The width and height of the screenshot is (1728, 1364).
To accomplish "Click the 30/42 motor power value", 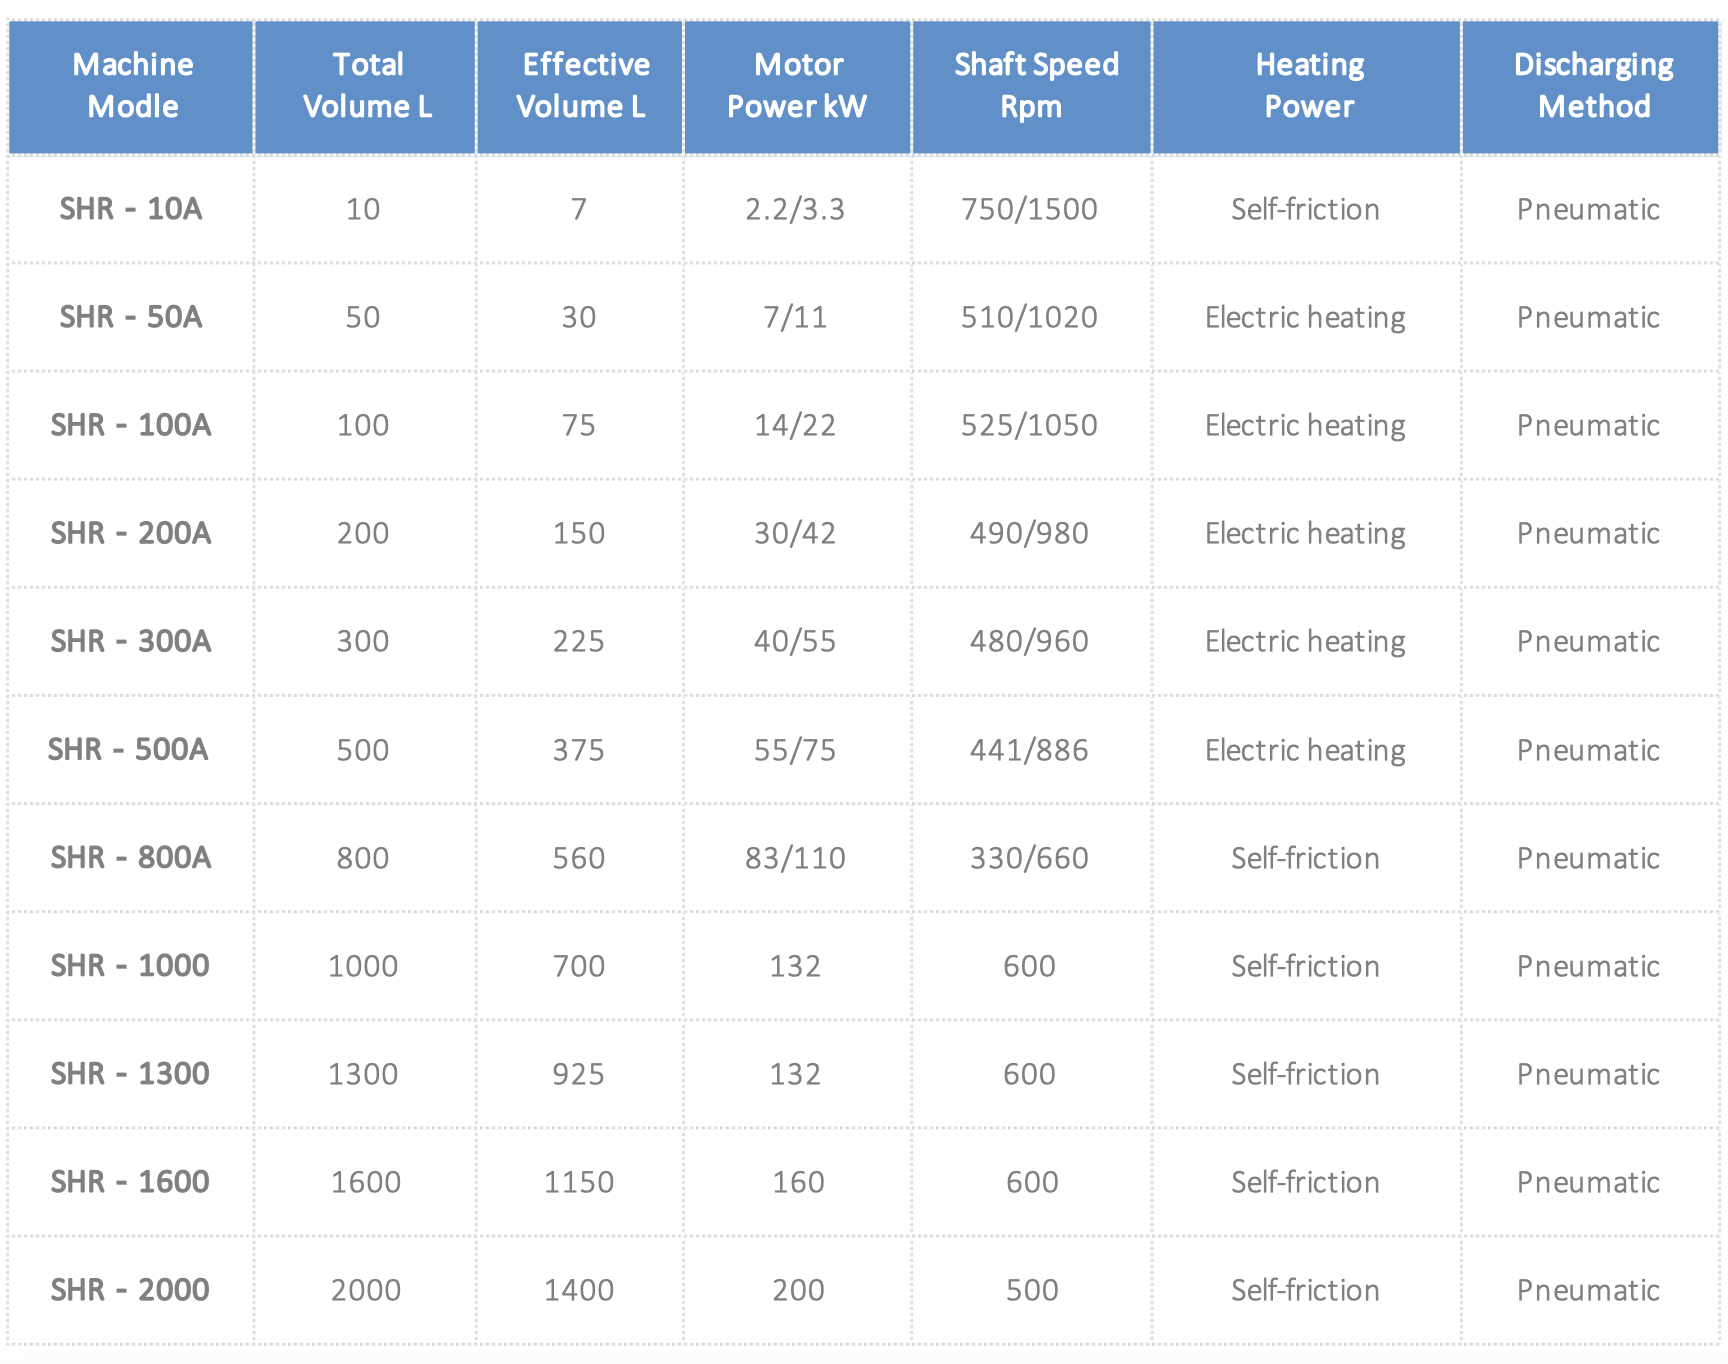I will pos(795,533).
